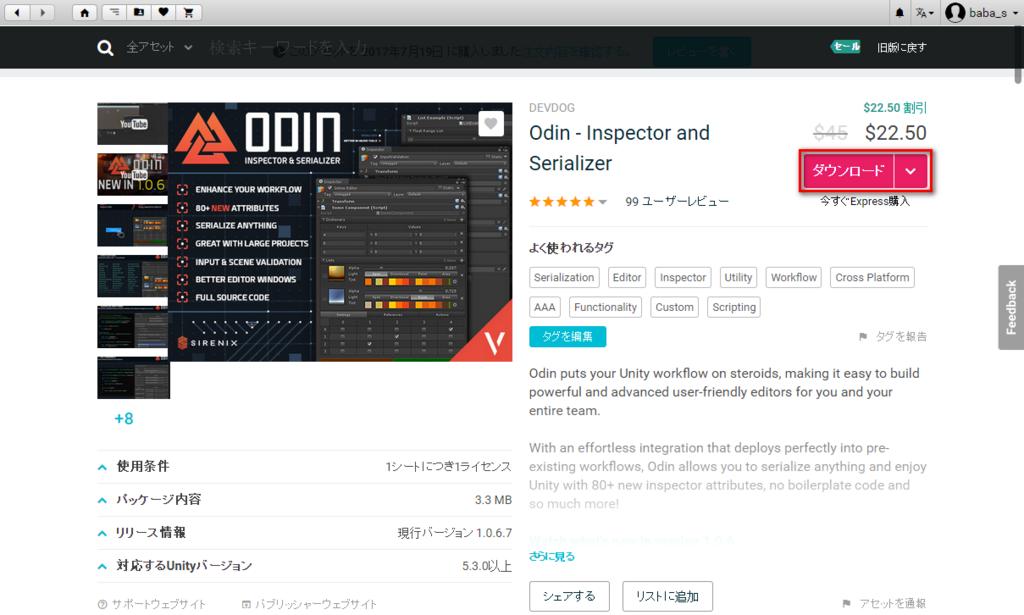The width and height of the screenshot is (1024, 615).
Task: Open the home page icon
Action: click(84, 12)
